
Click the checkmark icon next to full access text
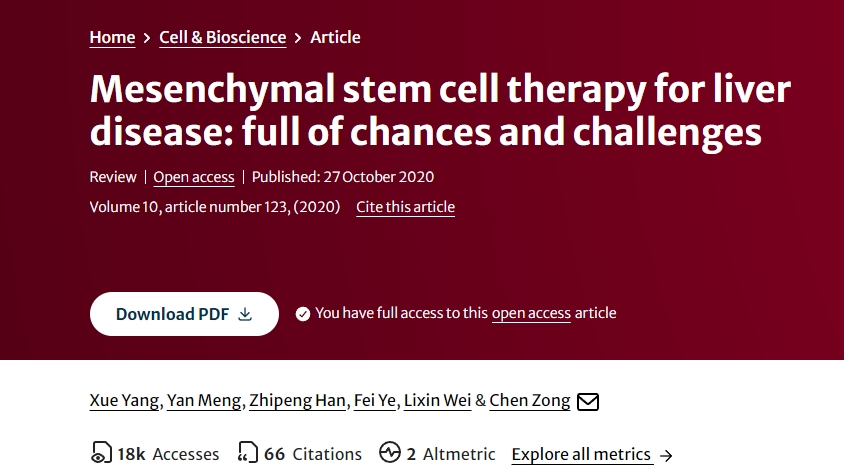tap(303, 314)
